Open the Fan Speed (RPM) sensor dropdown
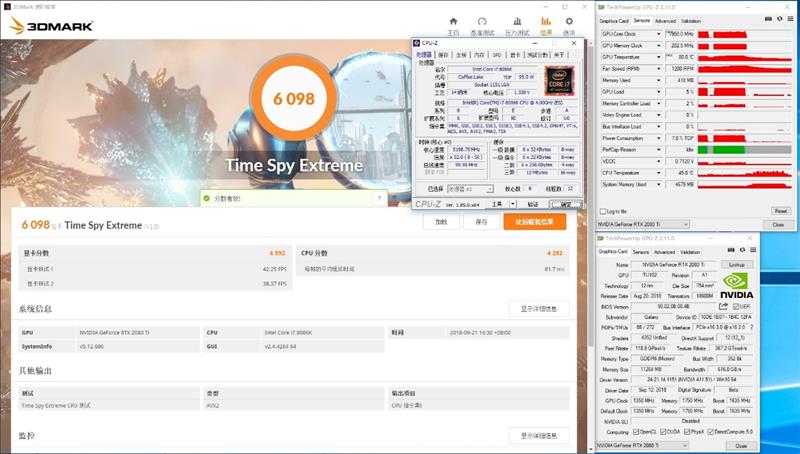The height and width of the screenshot is (454, 800). [x=659, y=68]
